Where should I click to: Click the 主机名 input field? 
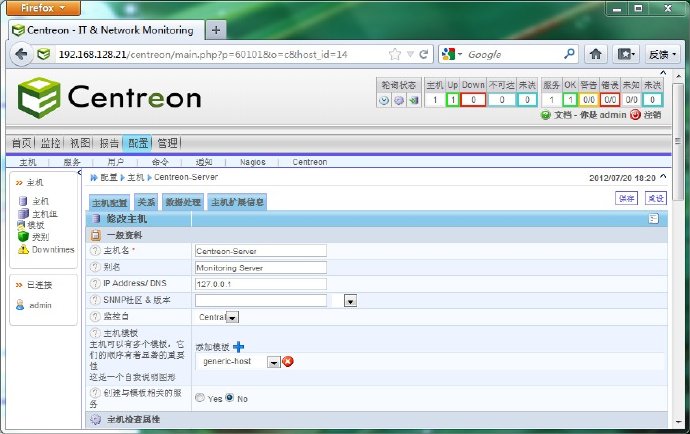261,251
